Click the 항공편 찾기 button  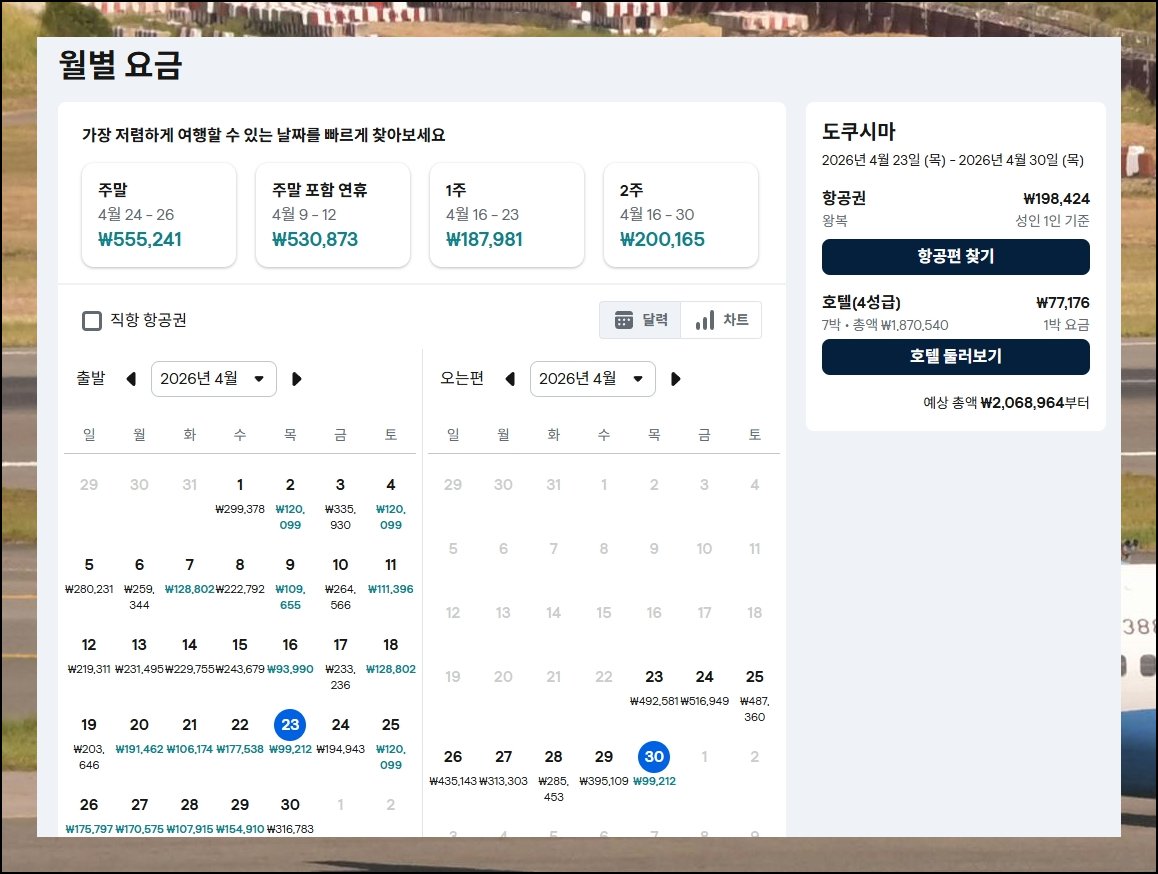(956, 256)
